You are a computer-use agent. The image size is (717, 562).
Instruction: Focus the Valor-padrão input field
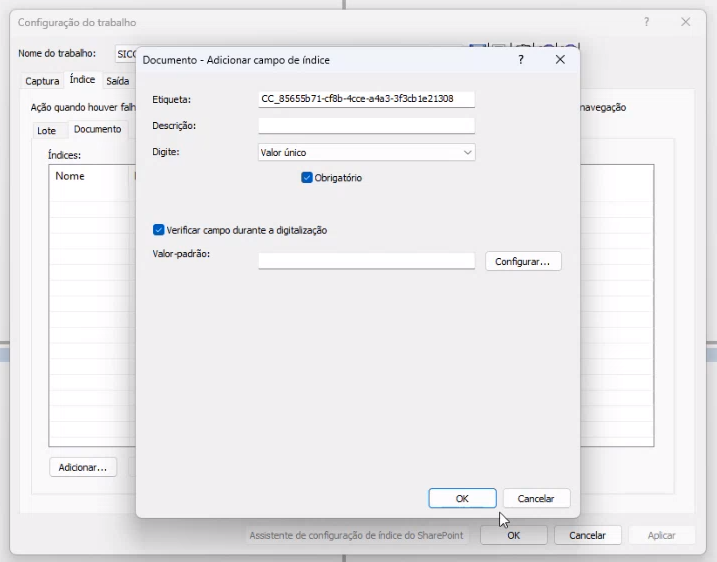366,261
